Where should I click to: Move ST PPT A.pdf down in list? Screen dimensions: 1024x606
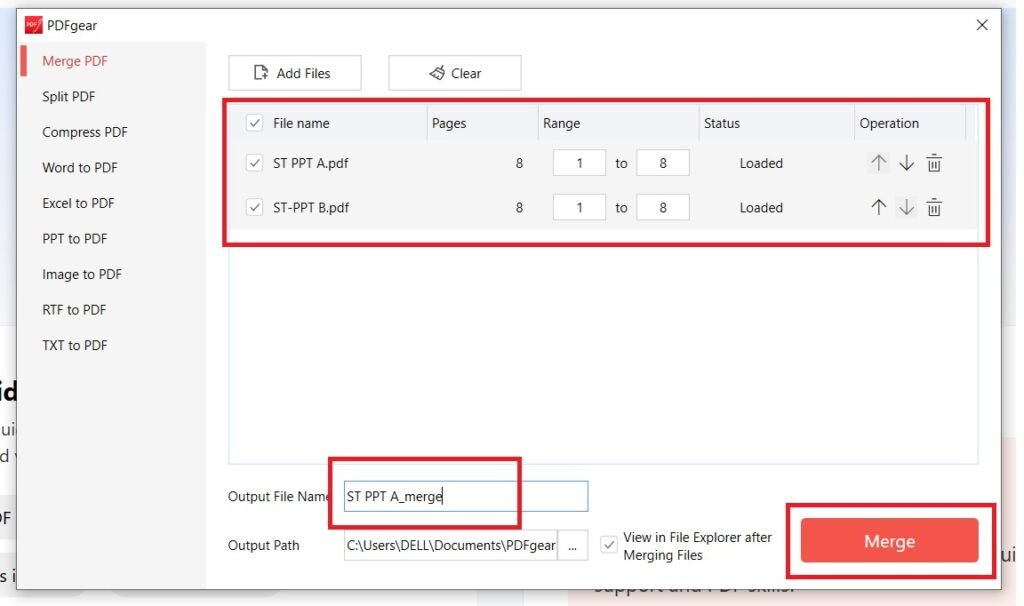[x=906, y=163]
